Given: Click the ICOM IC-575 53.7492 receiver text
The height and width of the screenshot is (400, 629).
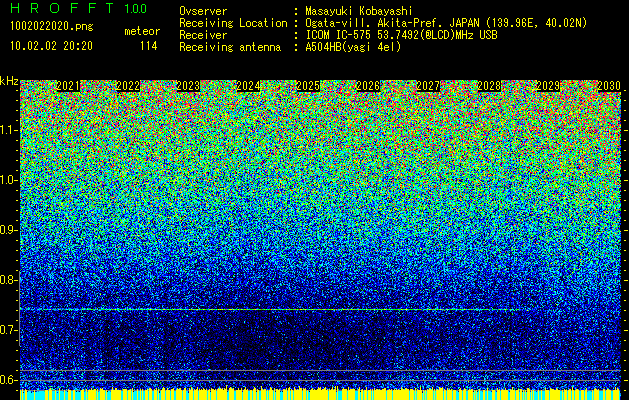Looking at the screenshot, I should [x=401, y=35].
